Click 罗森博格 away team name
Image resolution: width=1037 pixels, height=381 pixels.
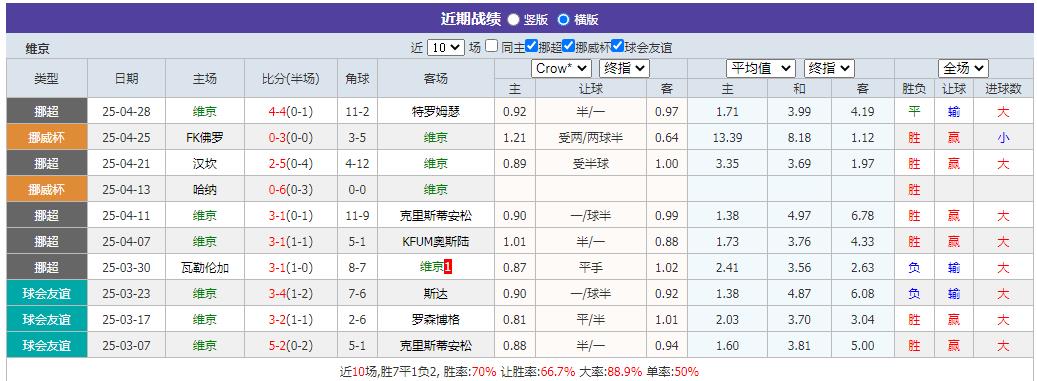[435, 319]
